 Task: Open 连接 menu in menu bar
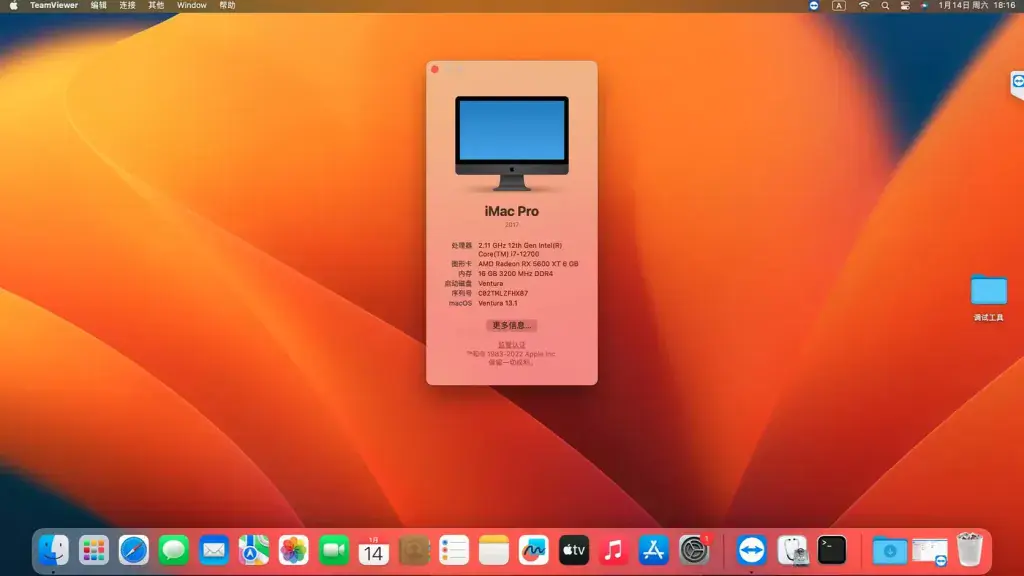(127, 5)
